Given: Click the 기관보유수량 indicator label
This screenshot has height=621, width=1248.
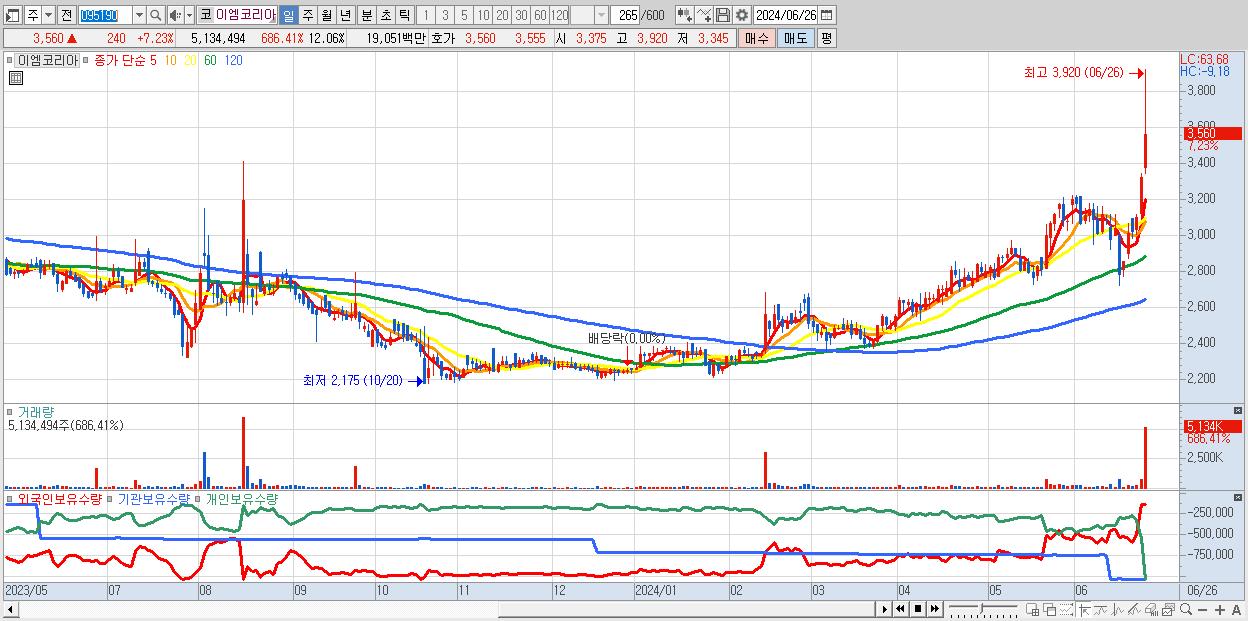Looking at the screenshot, I should click(x=152, y=498).
